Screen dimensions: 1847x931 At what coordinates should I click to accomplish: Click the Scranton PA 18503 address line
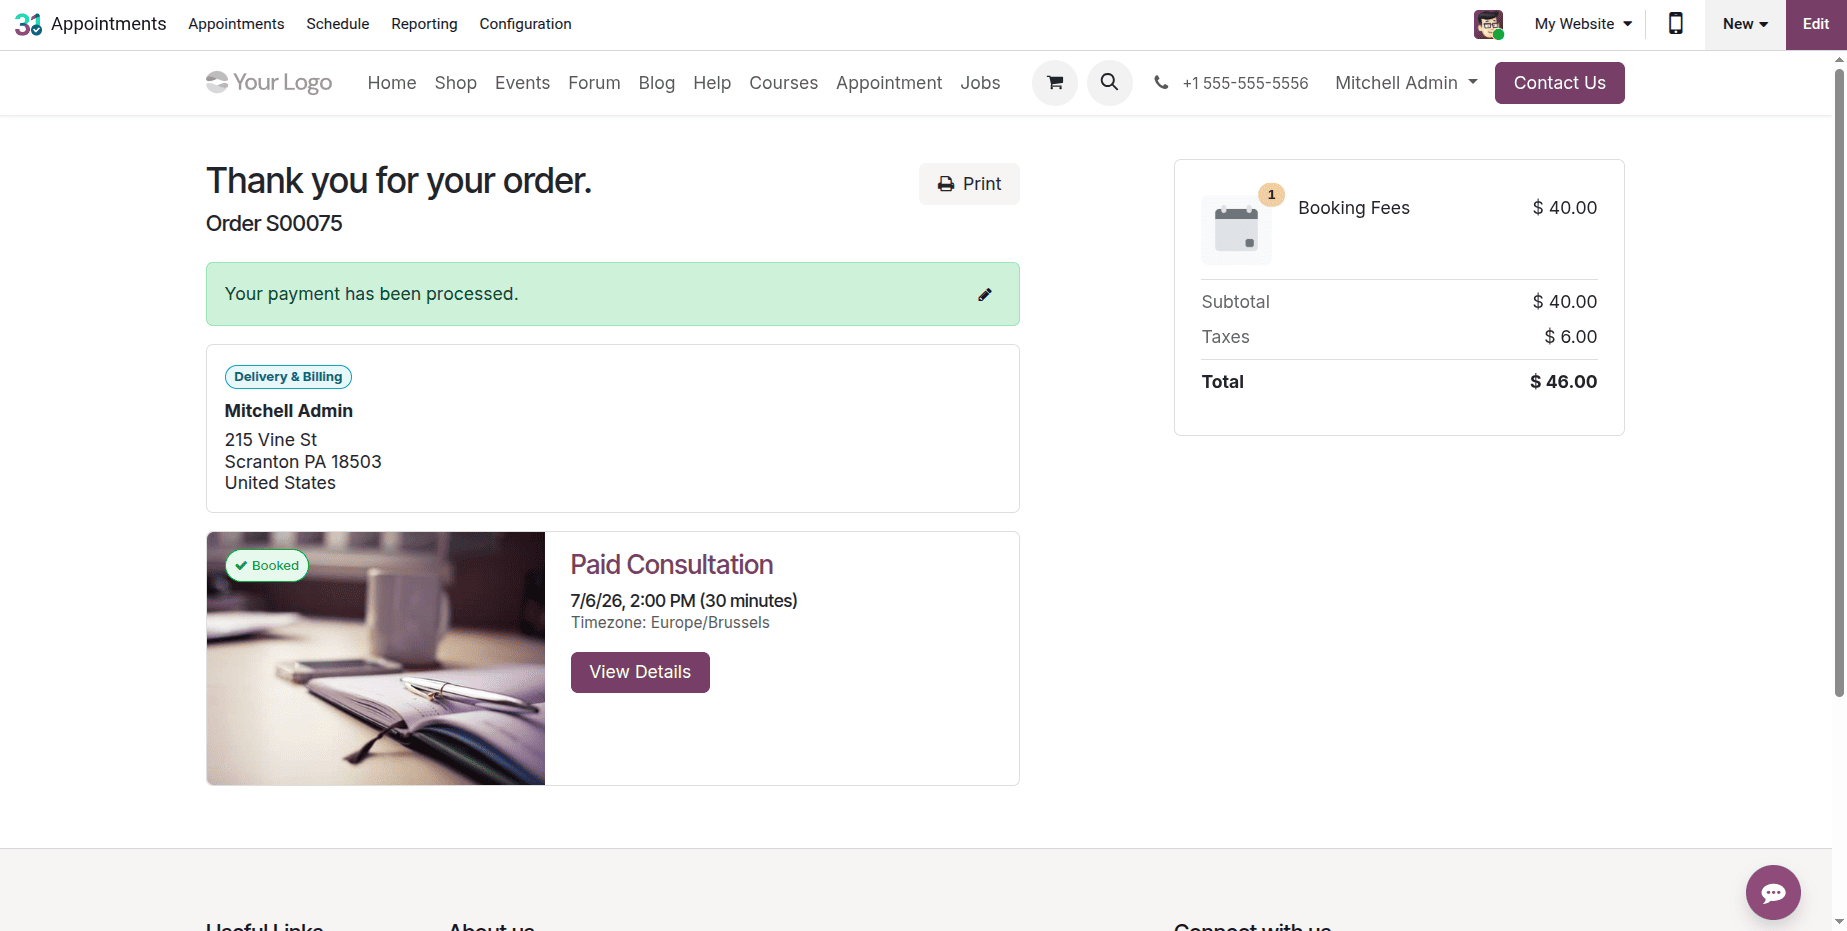303,462
